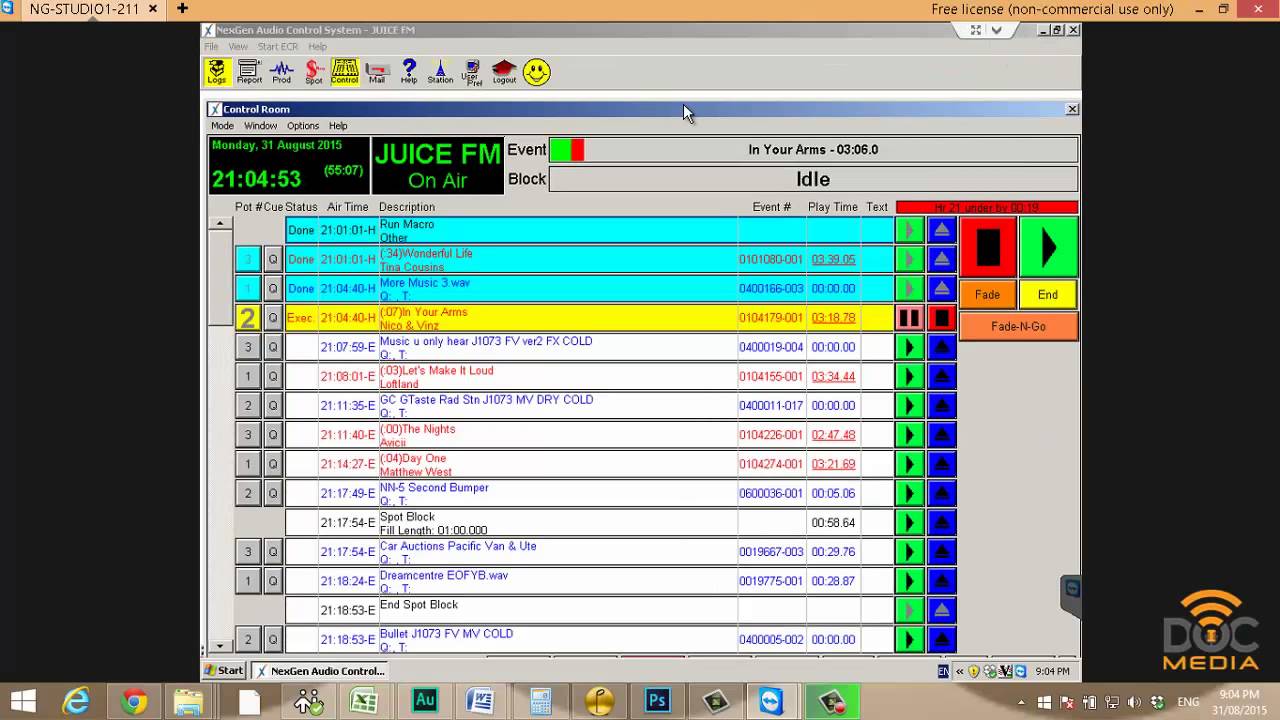Play the Music u only hear row
This screenshot has width=1280, height=720.
[909, 347]
